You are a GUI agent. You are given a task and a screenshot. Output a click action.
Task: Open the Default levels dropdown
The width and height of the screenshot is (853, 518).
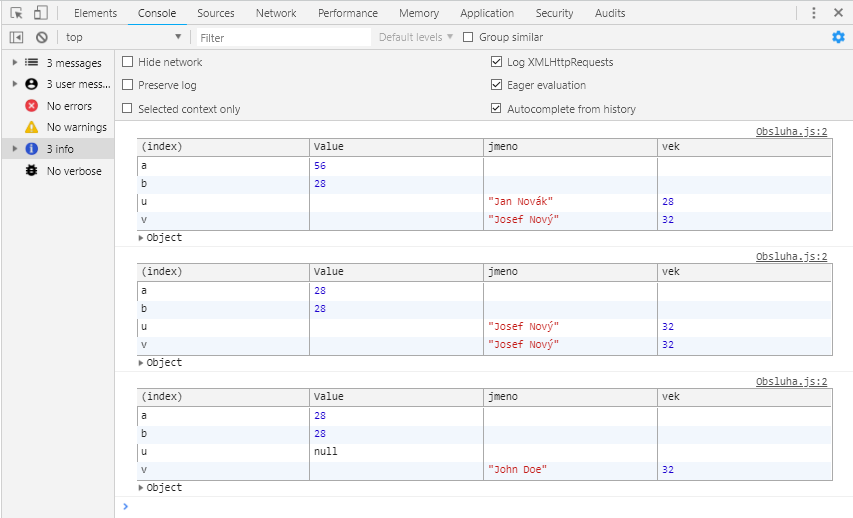[x=415, y=37]
